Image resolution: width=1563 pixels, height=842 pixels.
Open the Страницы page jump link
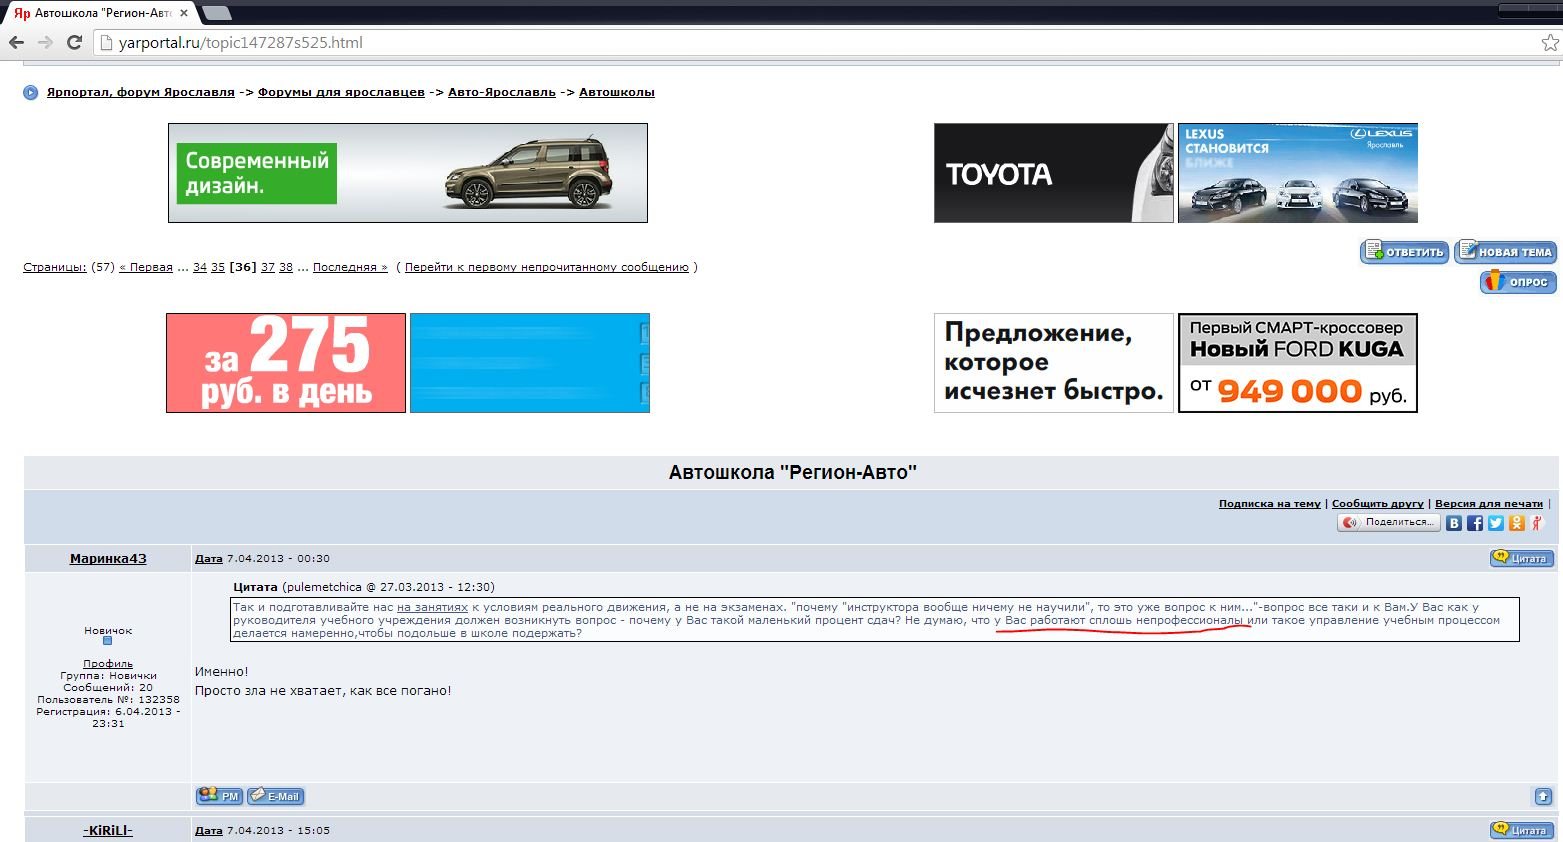coord(54,267)
